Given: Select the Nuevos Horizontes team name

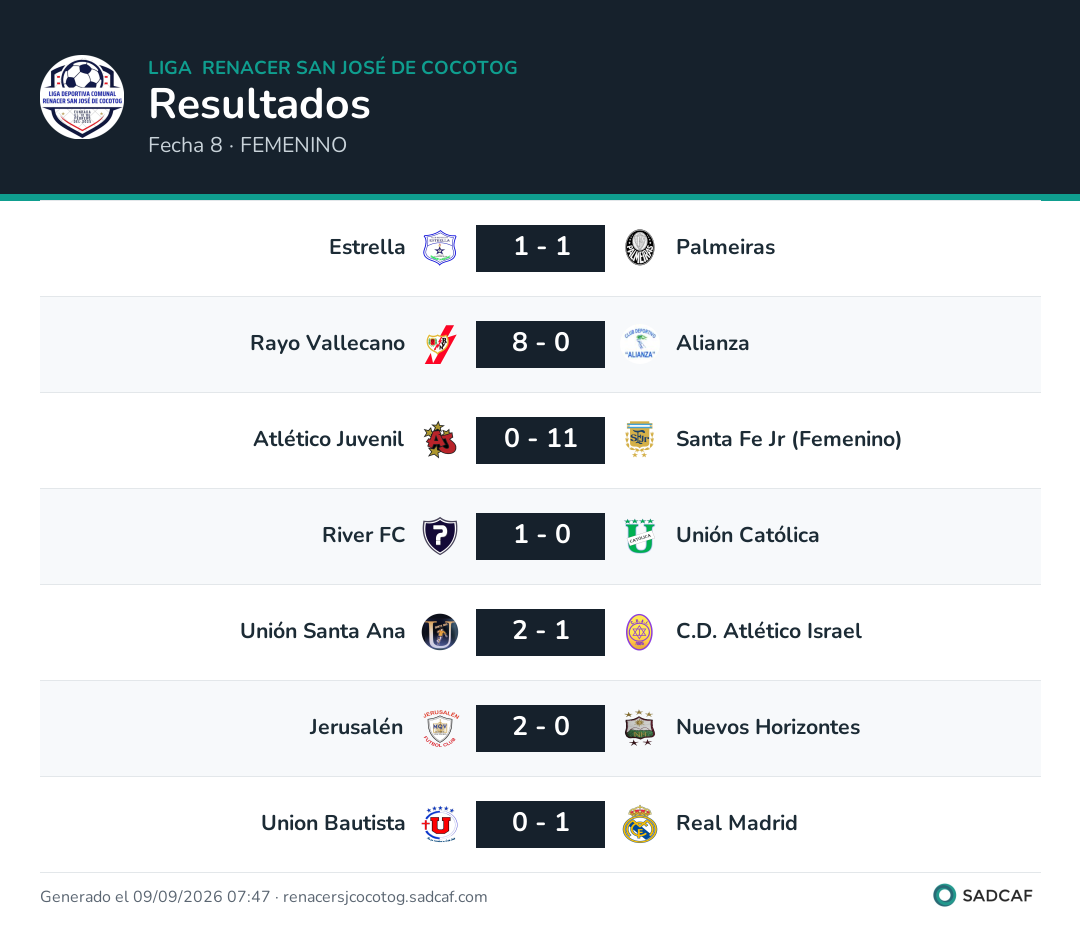Looking at the screenshot, I should point(768,727).
